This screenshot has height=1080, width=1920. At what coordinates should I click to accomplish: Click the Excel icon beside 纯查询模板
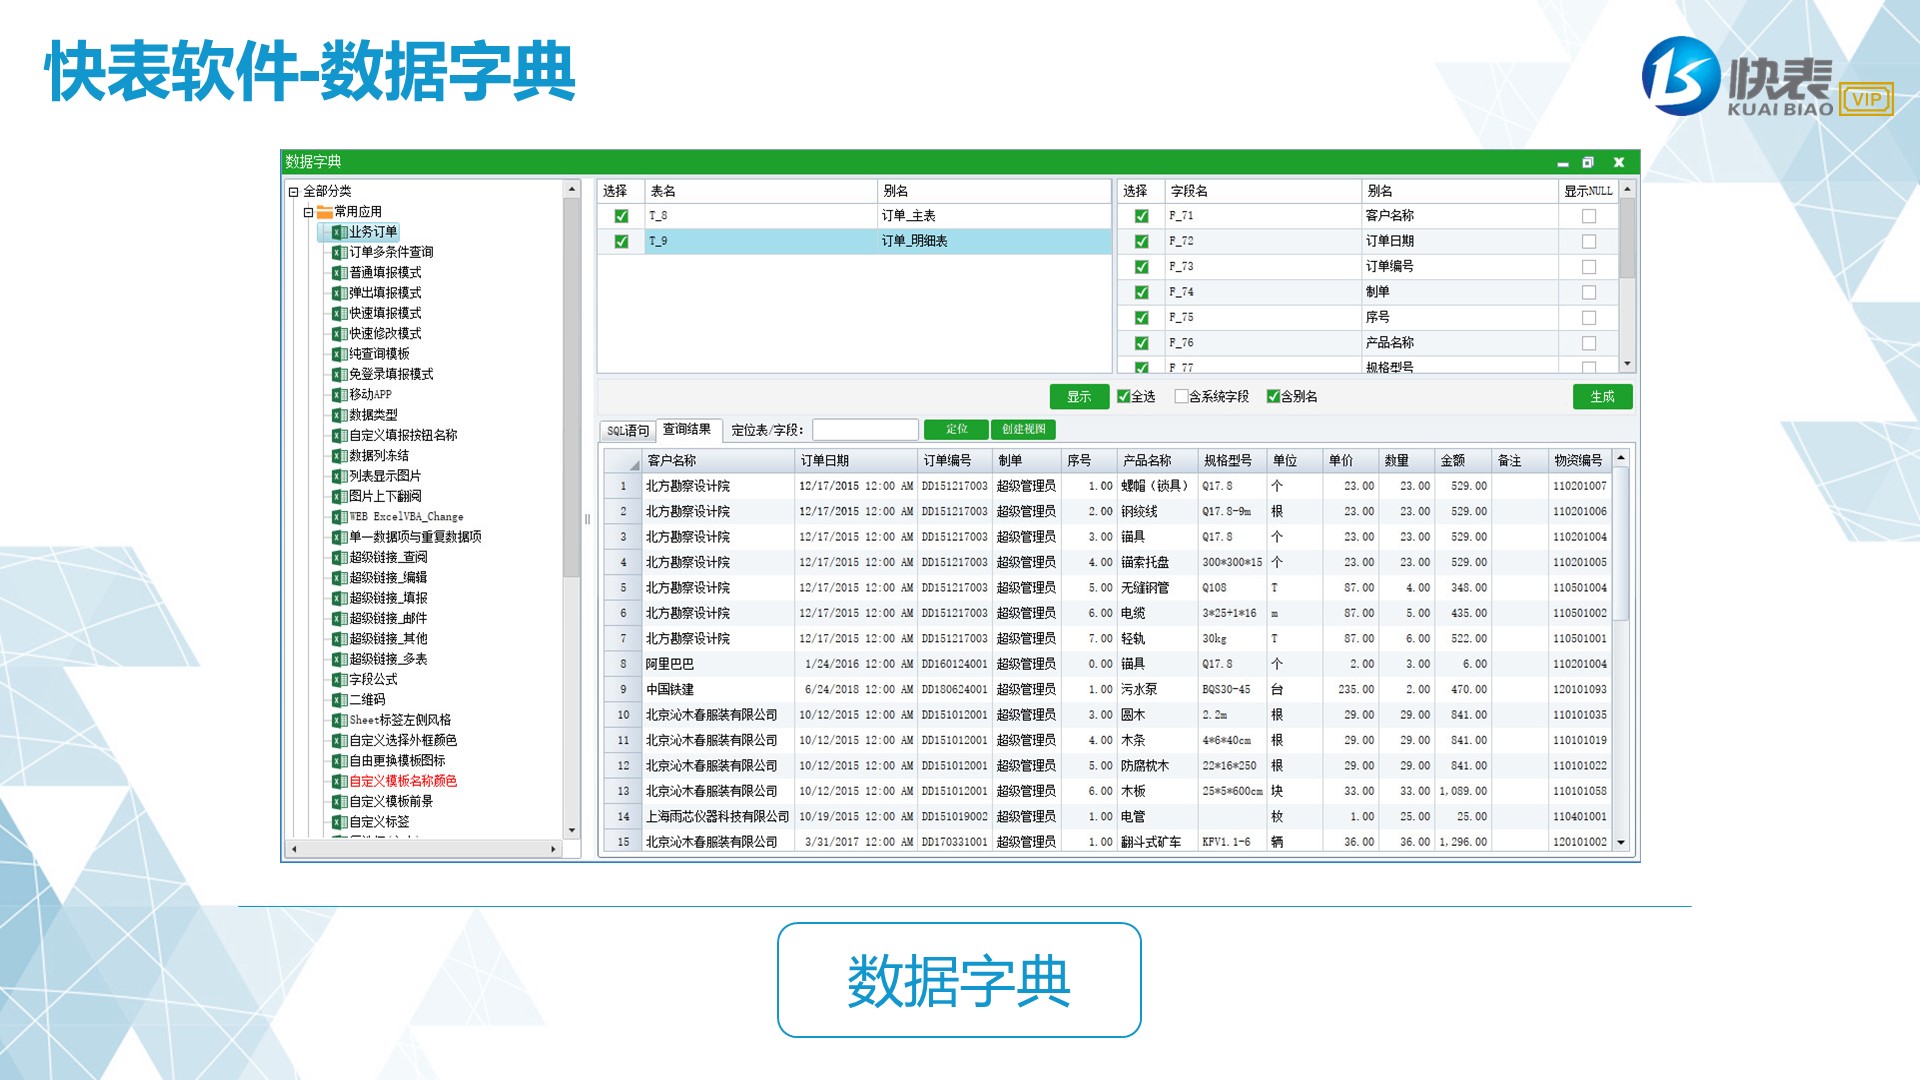tap(339, 354)
